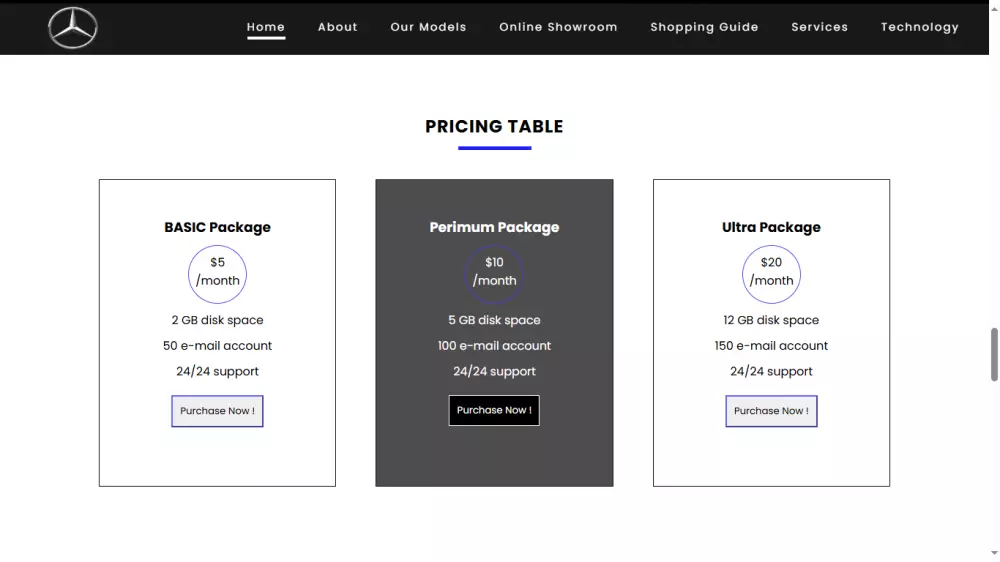The width and height of the screenshot is (1000, 562).
Task: Open the Online Showroom link
Action: [558, 27]
